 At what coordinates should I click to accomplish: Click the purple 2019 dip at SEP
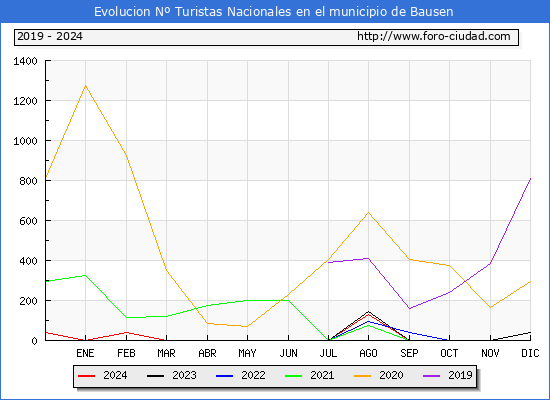(x=409, y=308)
